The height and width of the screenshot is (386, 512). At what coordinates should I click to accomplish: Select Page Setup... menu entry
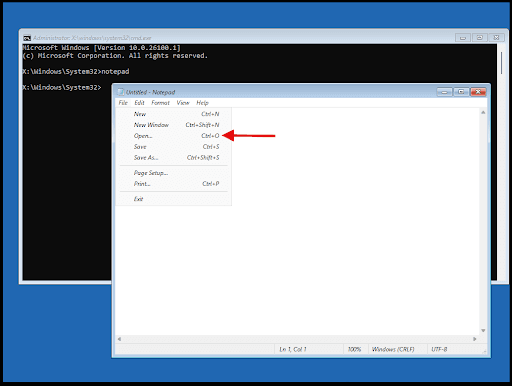173,173
